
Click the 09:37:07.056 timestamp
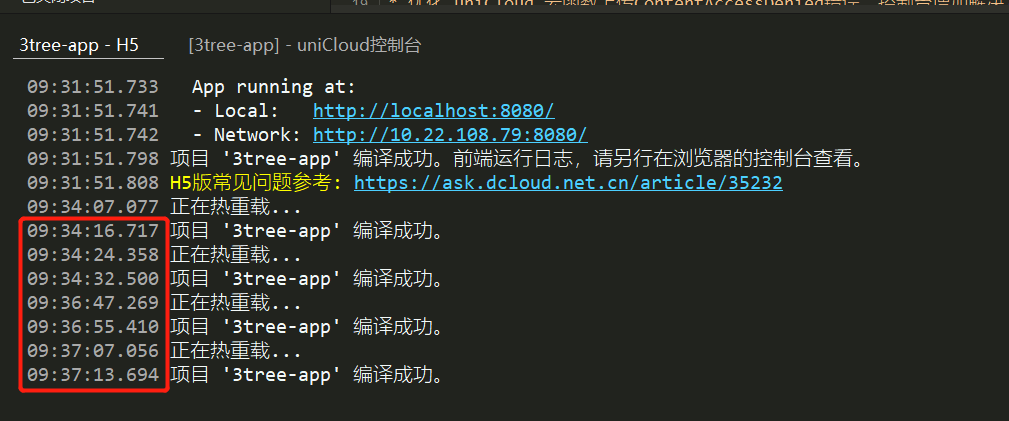click(93, 351)
